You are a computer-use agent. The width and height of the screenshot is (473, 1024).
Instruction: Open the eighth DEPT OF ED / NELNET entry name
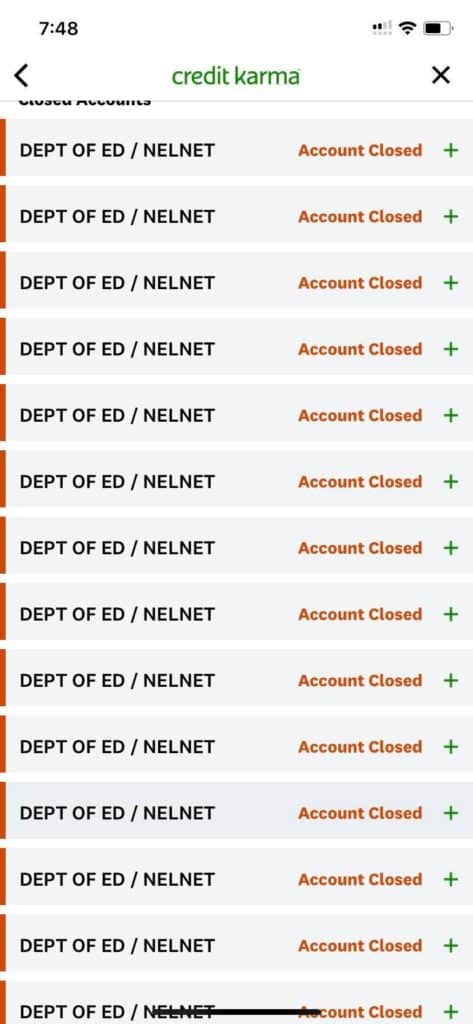tap(117, 615)
